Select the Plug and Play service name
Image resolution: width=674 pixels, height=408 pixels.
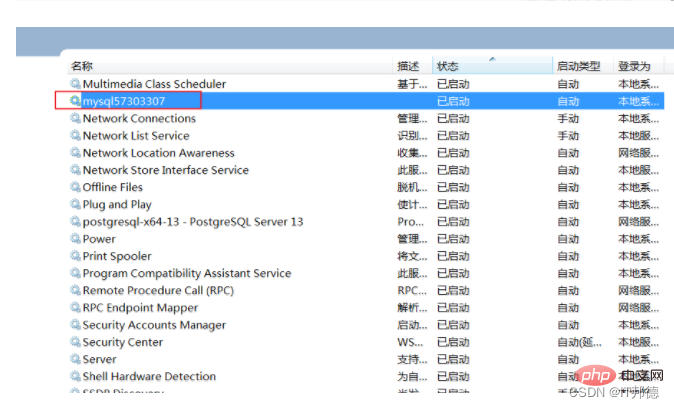click(117, 204)
